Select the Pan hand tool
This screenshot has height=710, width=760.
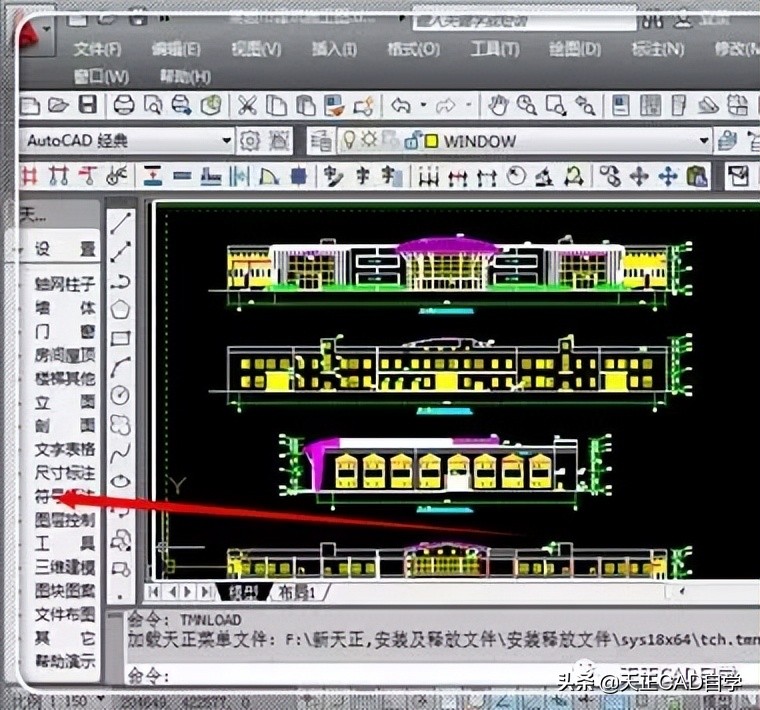tap(498, 106)
